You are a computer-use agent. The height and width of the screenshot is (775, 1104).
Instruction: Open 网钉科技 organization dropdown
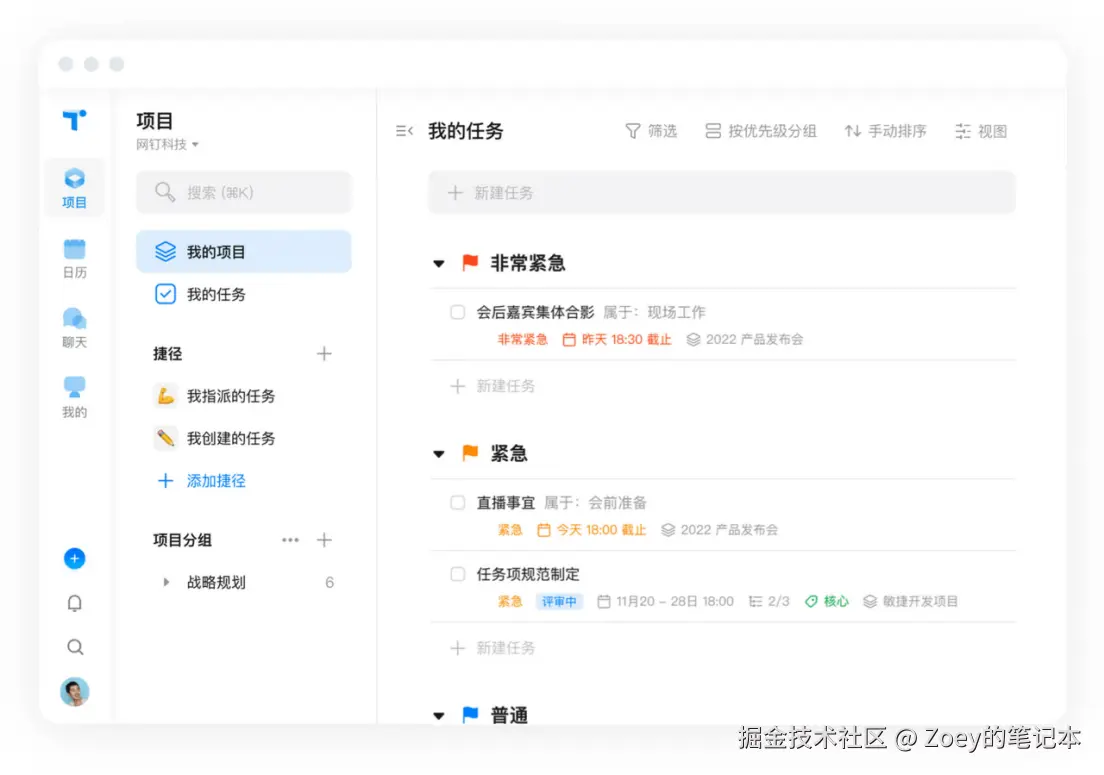[x=168, y=144]
